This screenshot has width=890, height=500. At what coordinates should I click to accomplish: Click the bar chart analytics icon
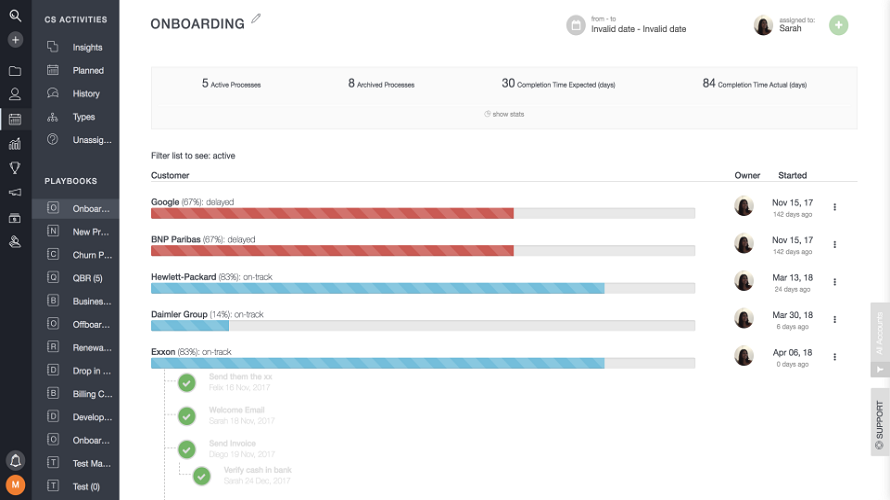[x=15, y=144]
